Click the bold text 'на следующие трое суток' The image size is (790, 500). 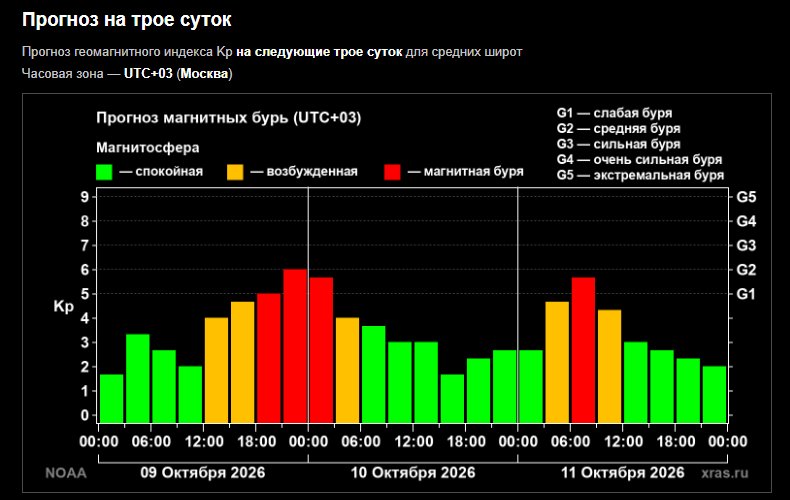click(319, 52)
